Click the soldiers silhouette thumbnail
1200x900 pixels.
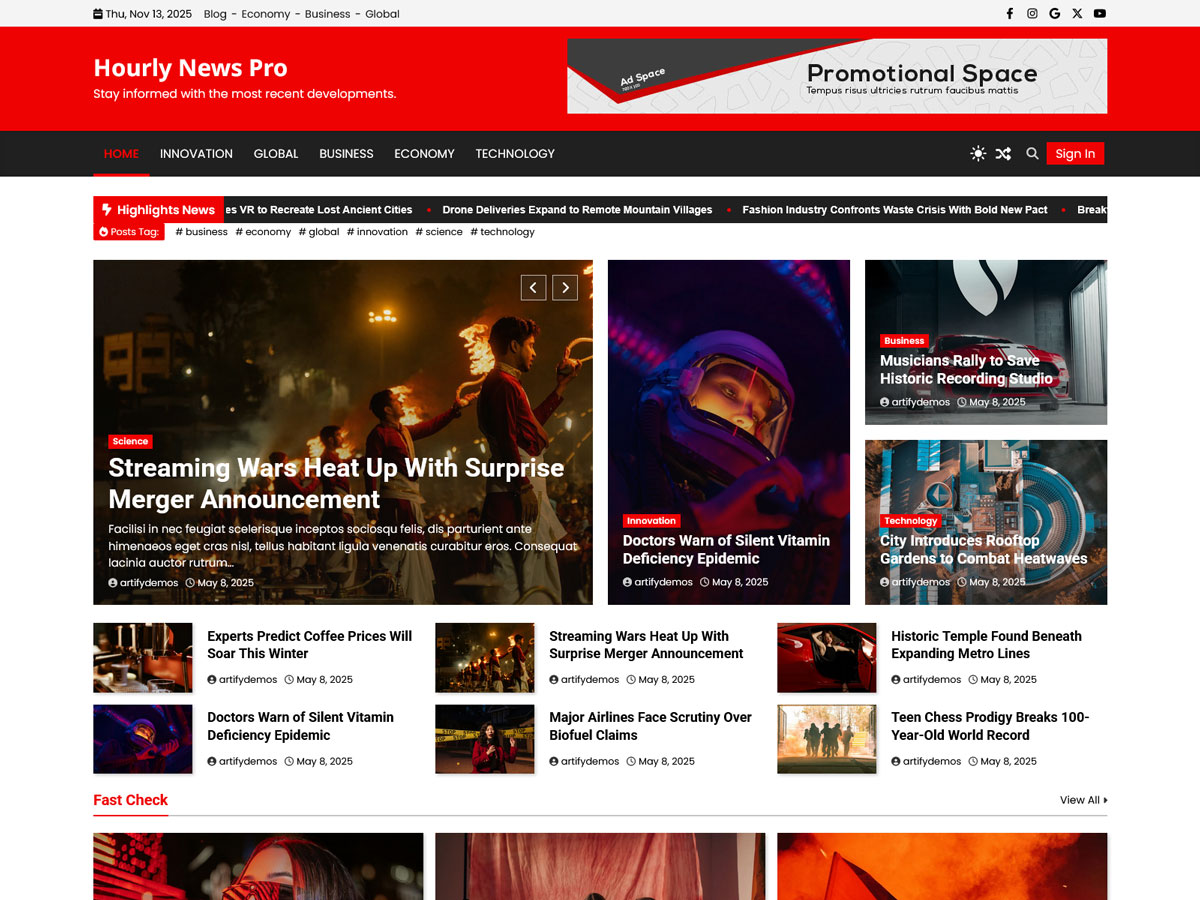[827, 739]
